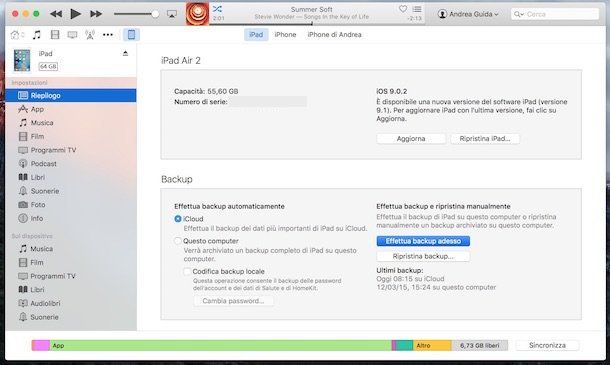The image size is (610, 365).
Task: Open Programmi TV under Sul dispositivo
Action: coord(71,276)
